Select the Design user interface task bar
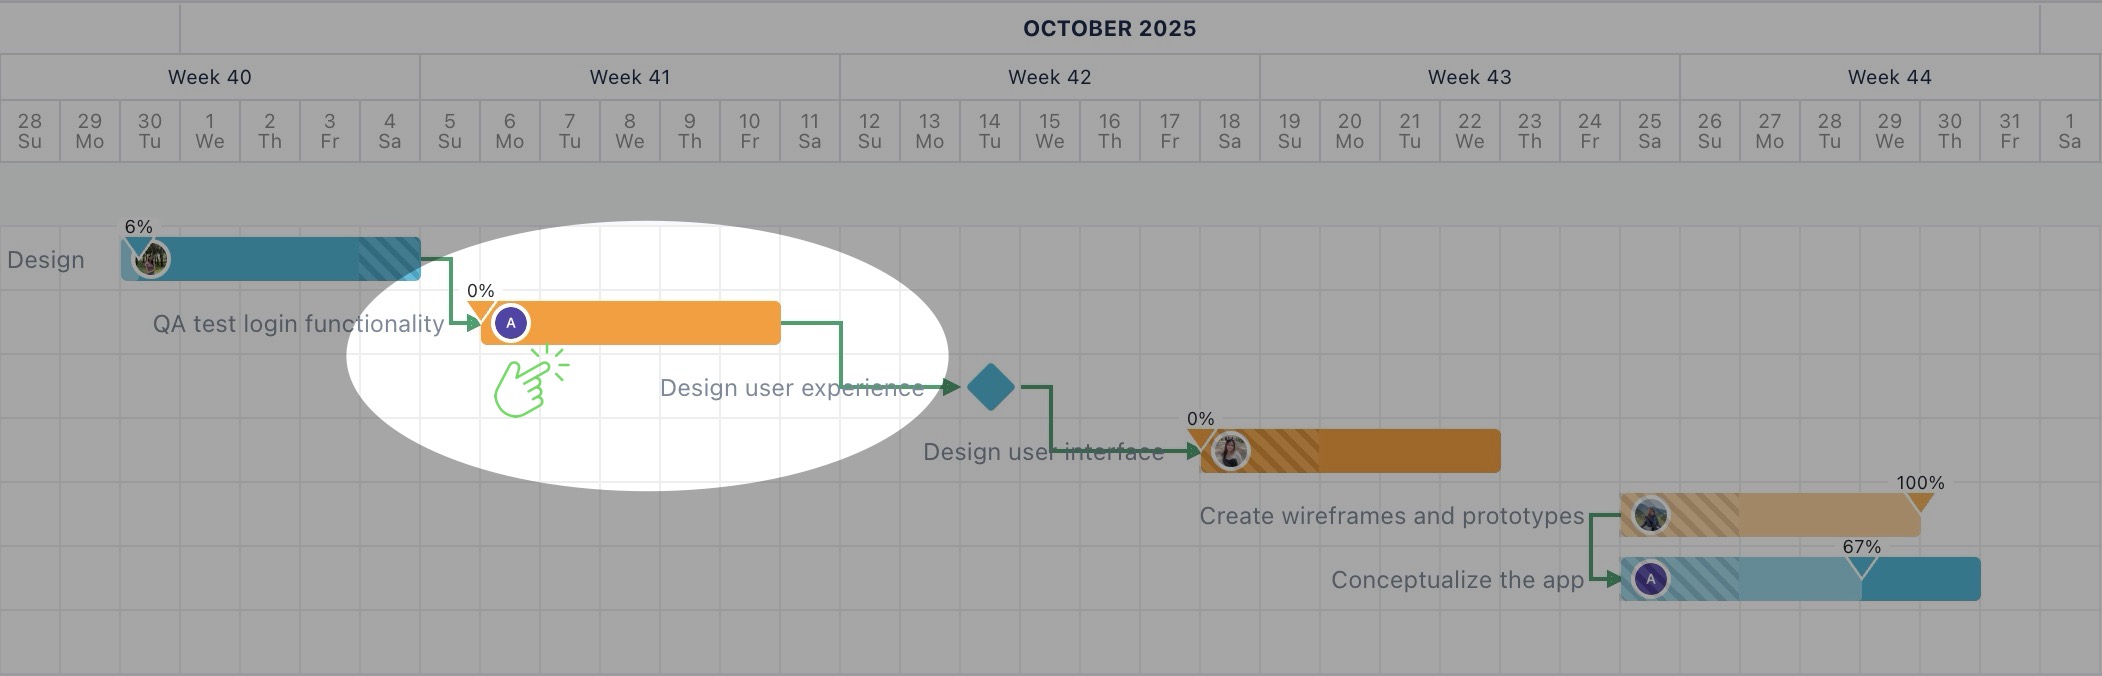Screen dimensions: 2102x676 1400,451
